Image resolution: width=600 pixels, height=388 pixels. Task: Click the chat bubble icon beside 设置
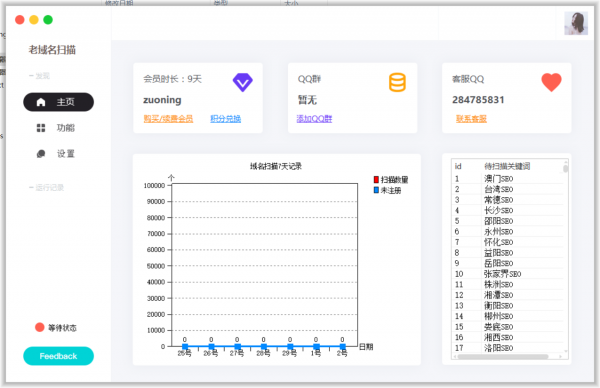(x=41, y=154)
